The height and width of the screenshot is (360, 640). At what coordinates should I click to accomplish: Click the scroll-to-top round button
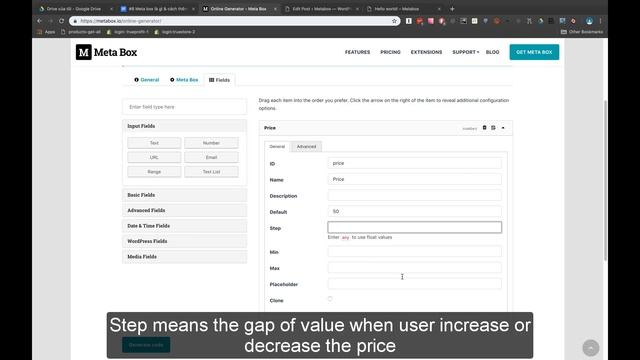click(591, 348)
